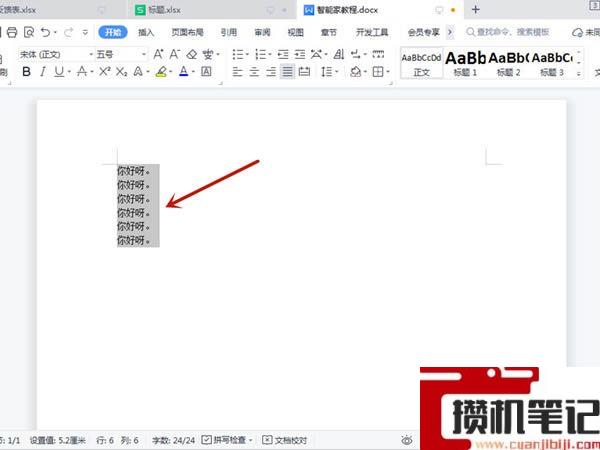Click the new tab plus button
Screen dimensions: 600x450
click(x=476, y=10)
